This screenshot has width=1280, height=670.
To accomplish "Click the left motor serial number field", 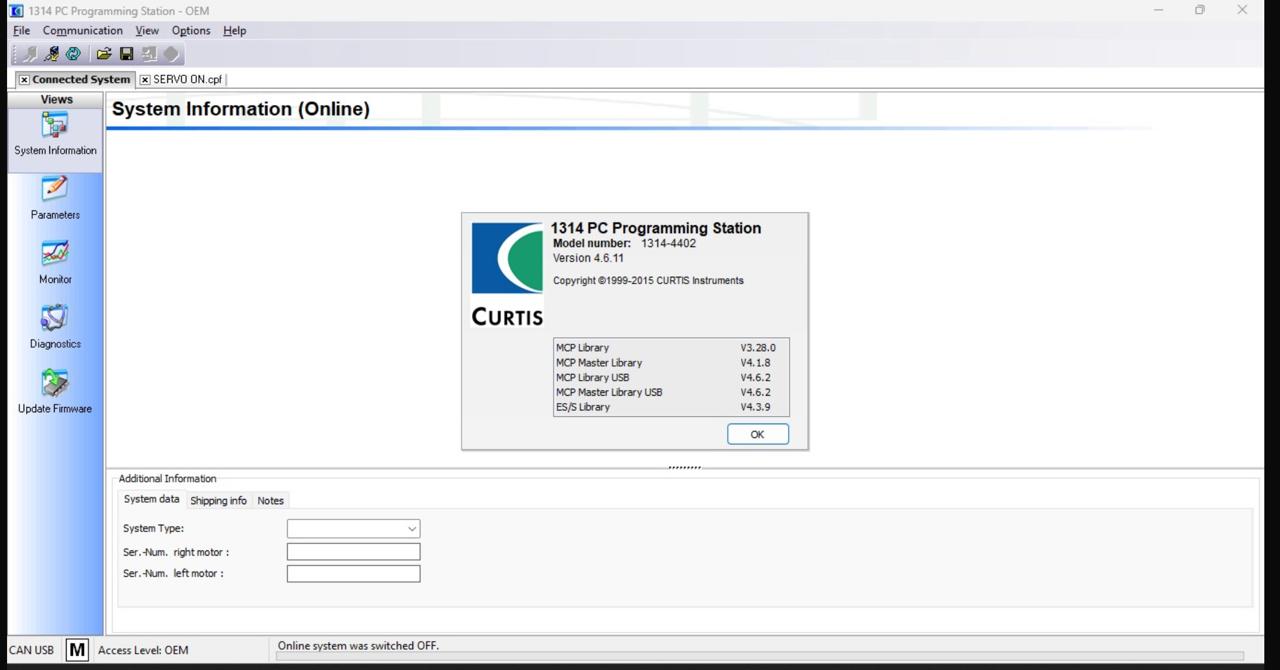I will click(353, 574).
